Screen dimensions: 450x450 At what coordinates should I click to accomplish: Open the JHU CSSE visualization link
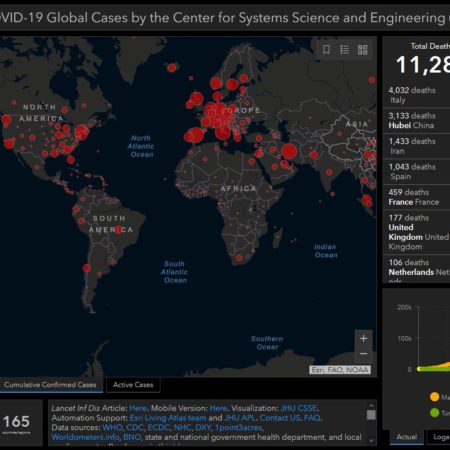299,408
